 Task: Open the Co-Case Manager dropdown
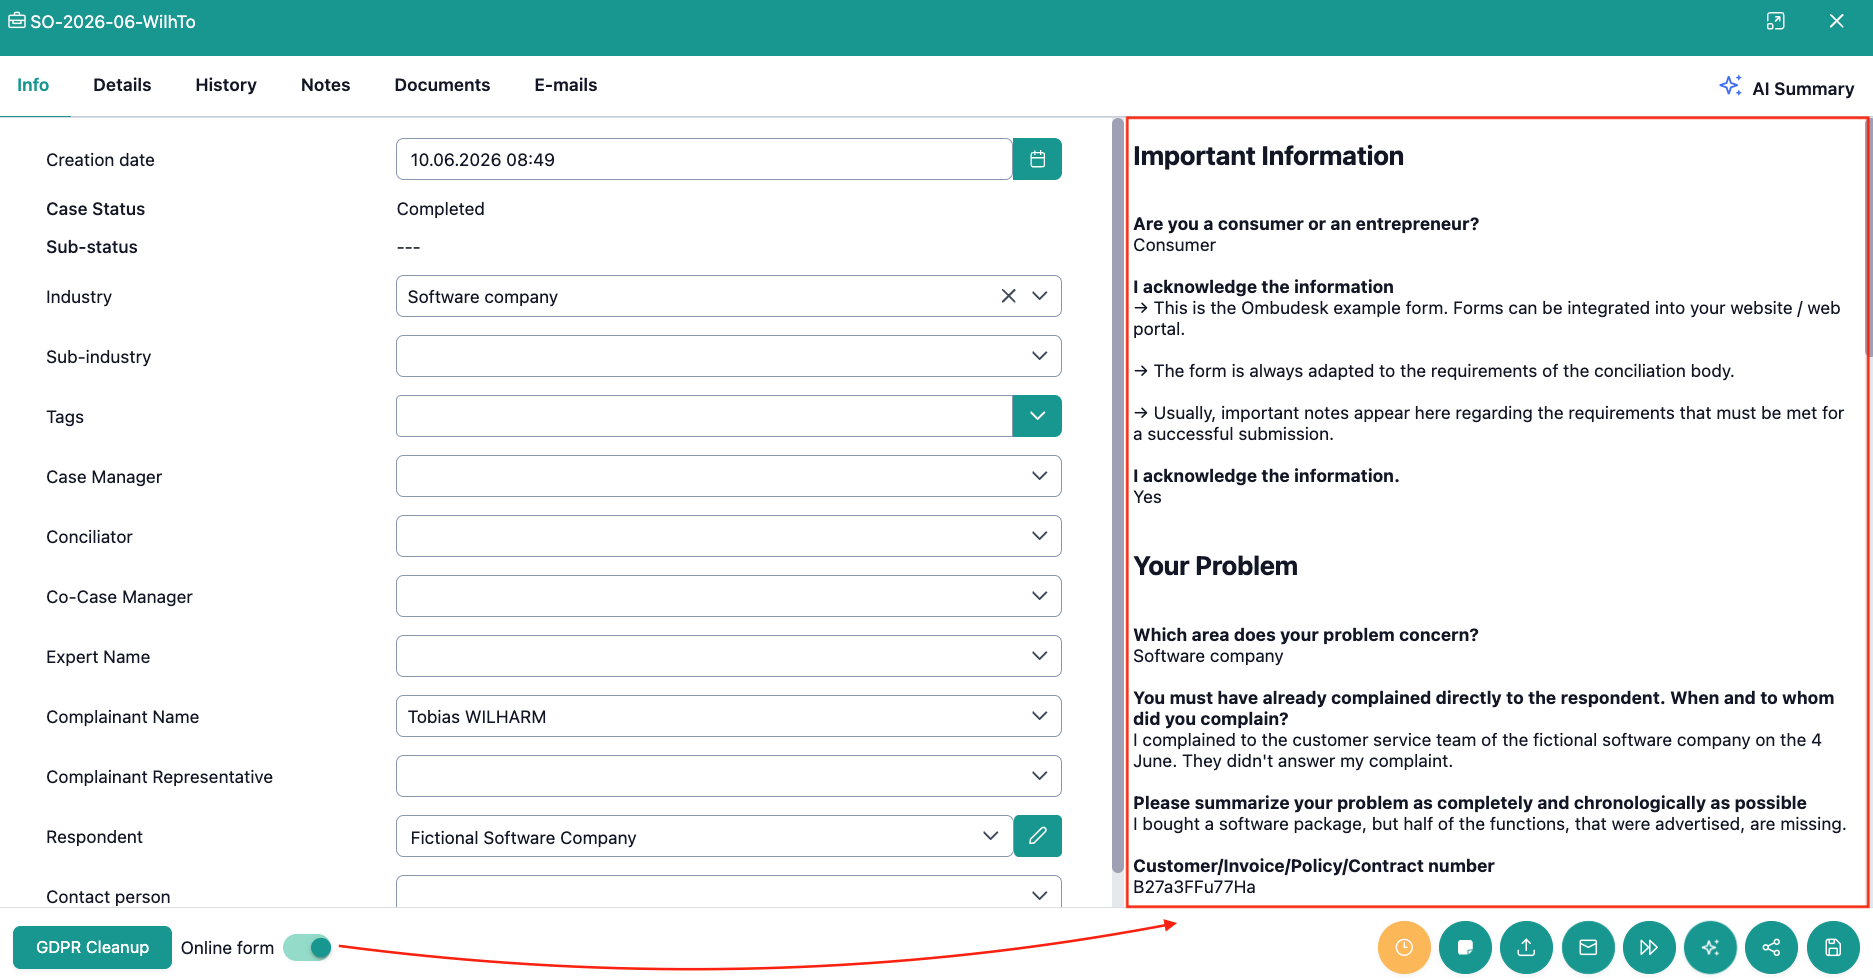728,596
